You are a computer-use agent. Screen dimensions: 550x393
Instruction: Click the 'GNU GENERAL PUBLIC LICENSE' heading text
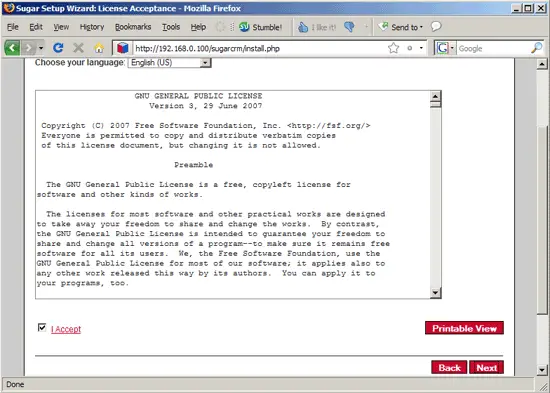199,96
